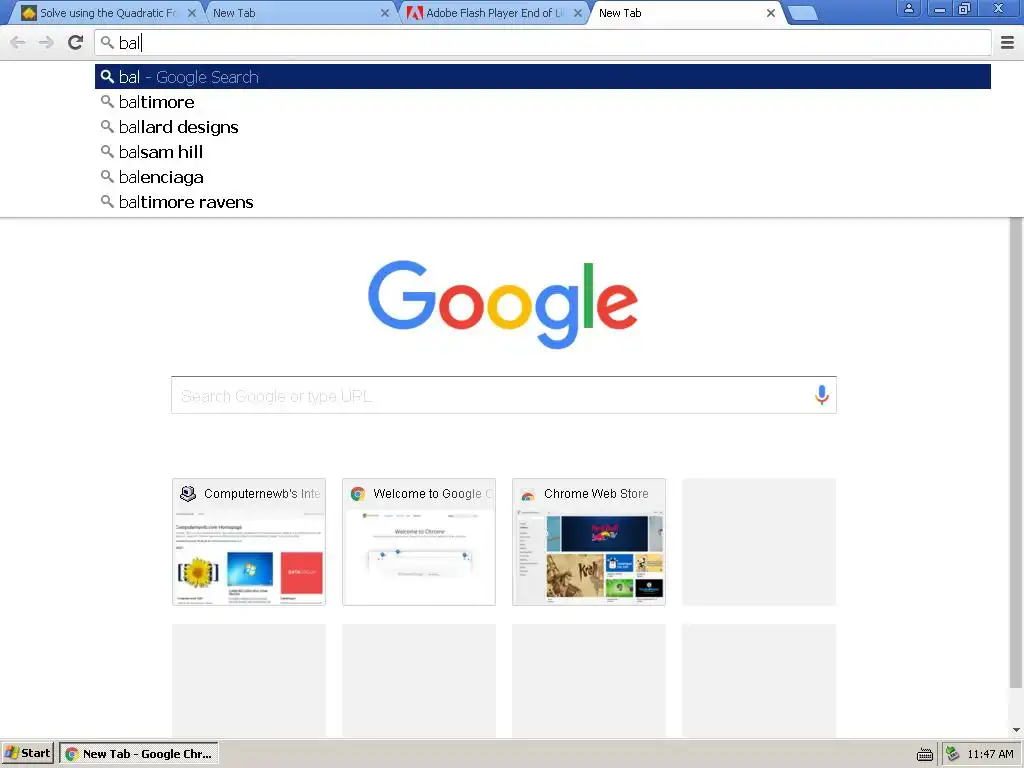Click the Google logo
The width and height of the screenshot is (1024, 768).
503,304
